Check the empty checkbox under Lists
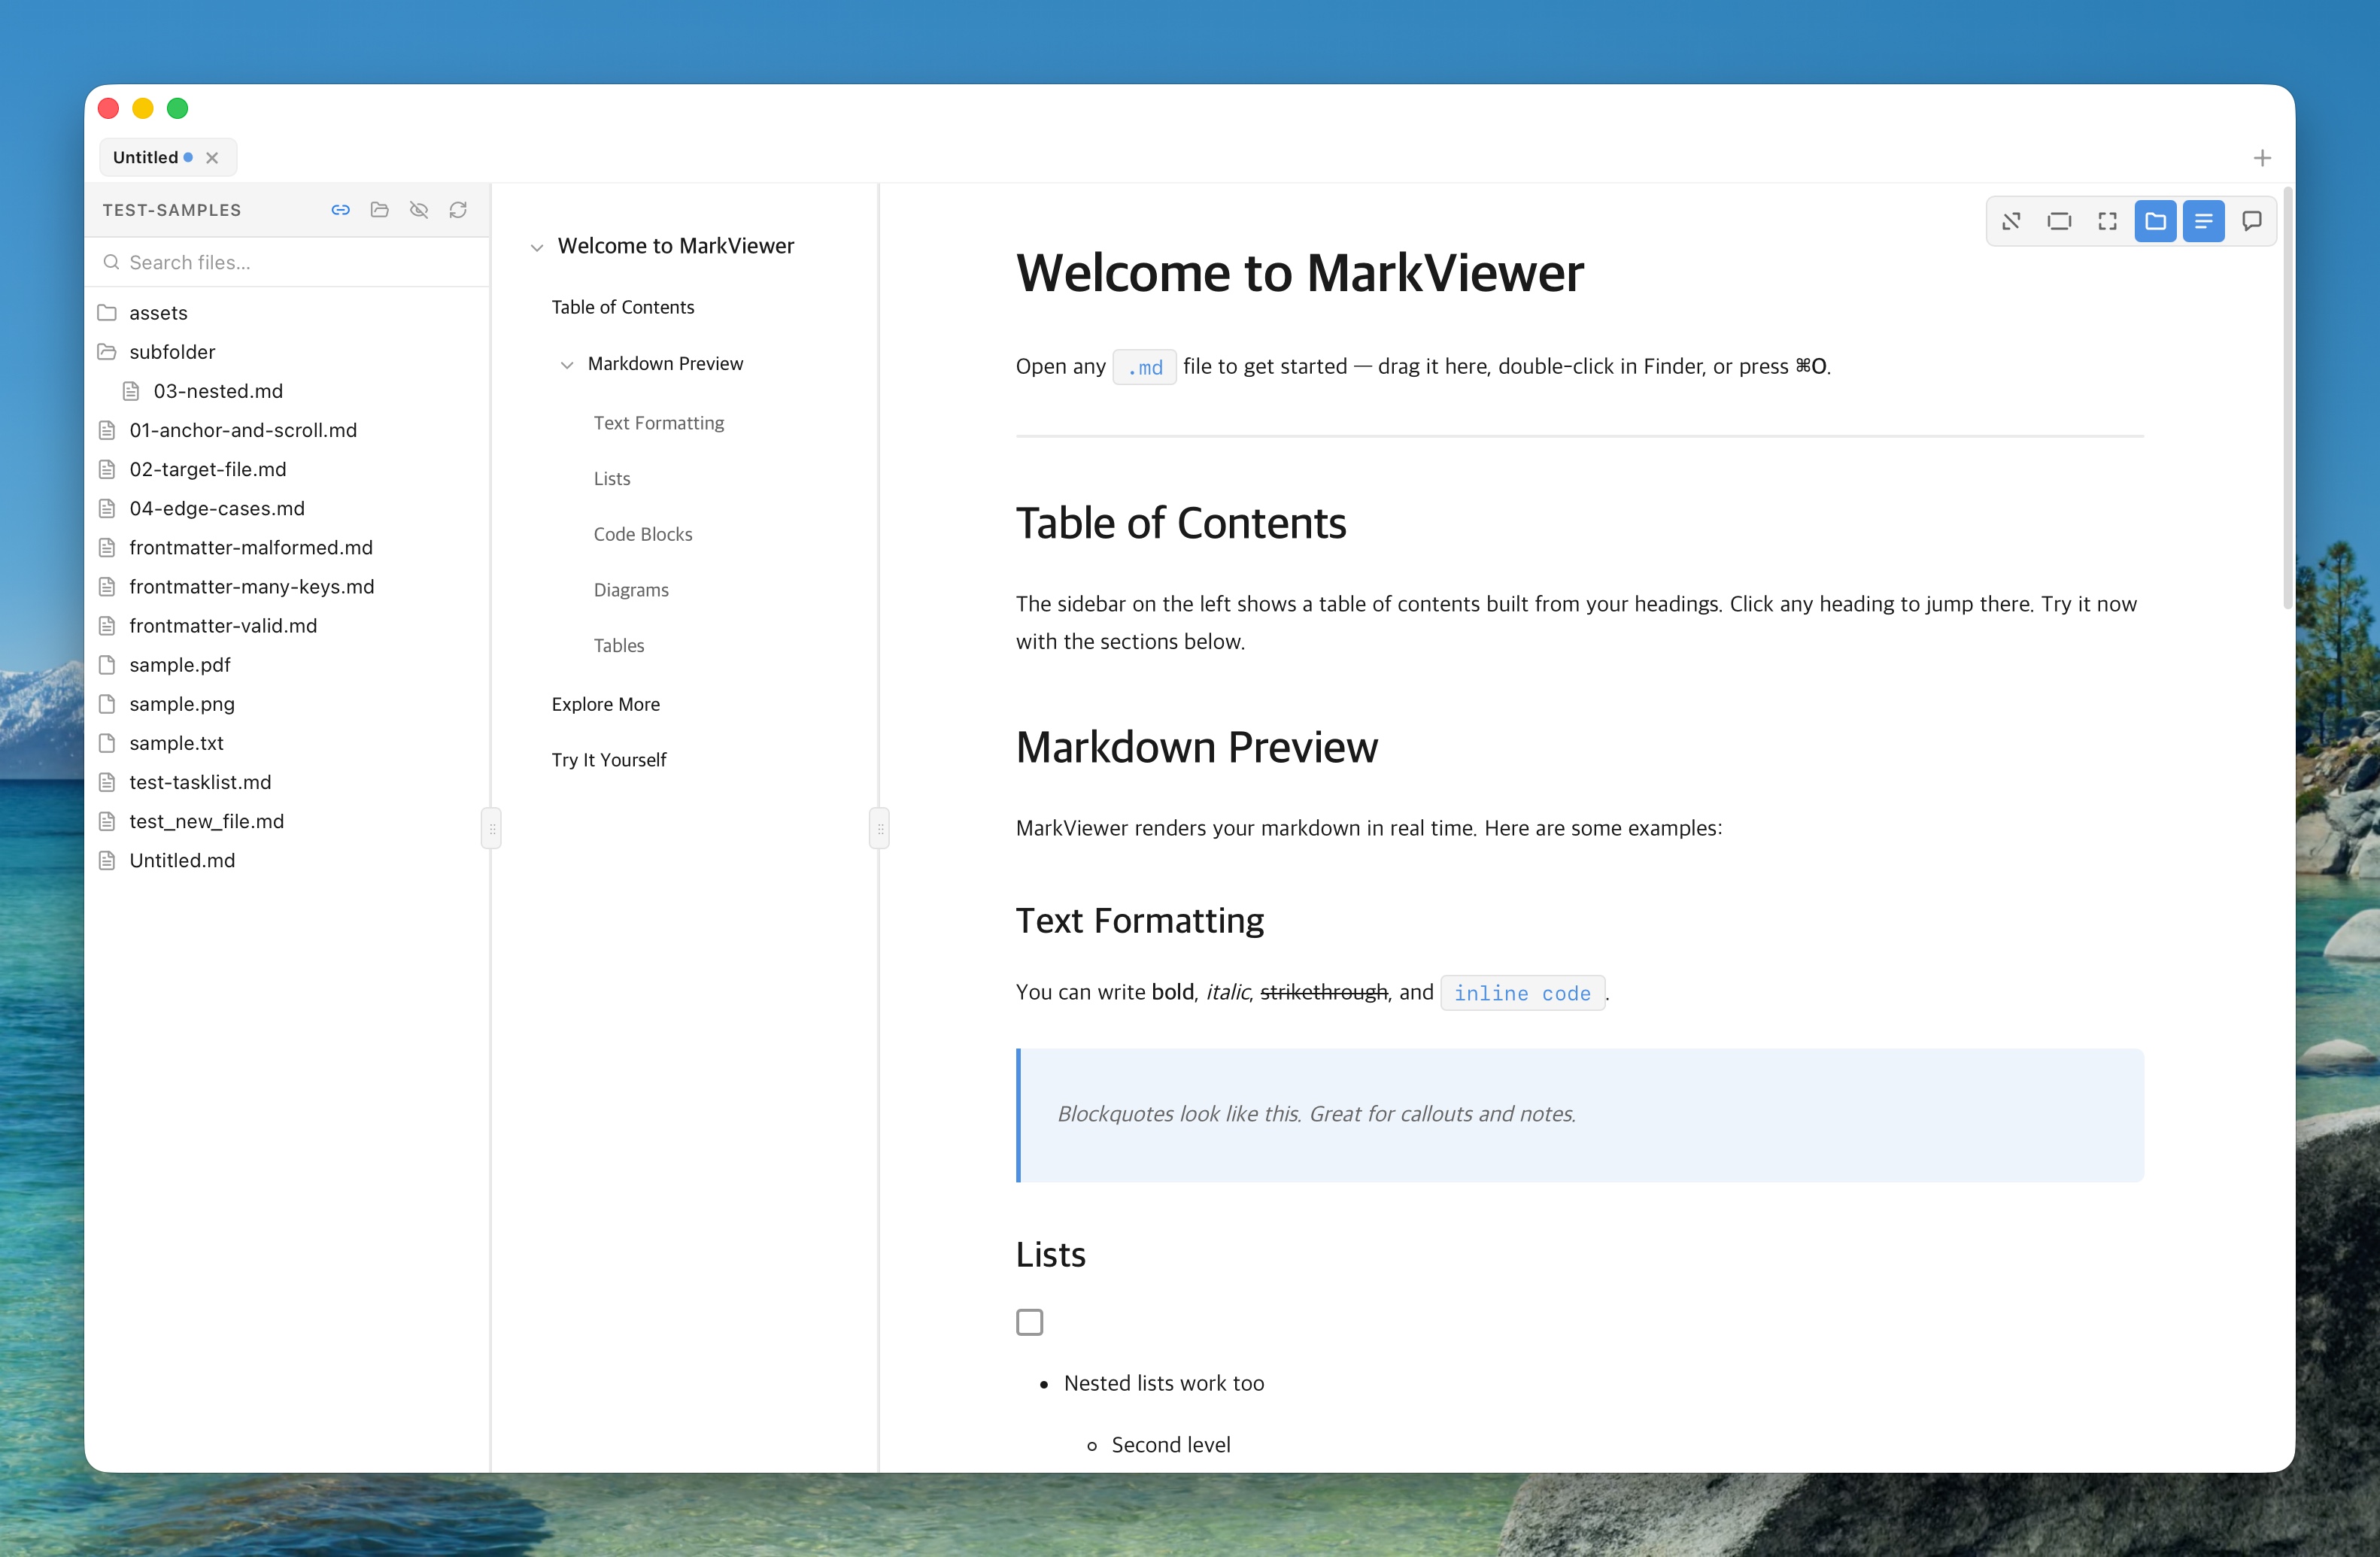This screenshot has width=2380, height=1557. pyautogui.click(x=1029, y=1322)
